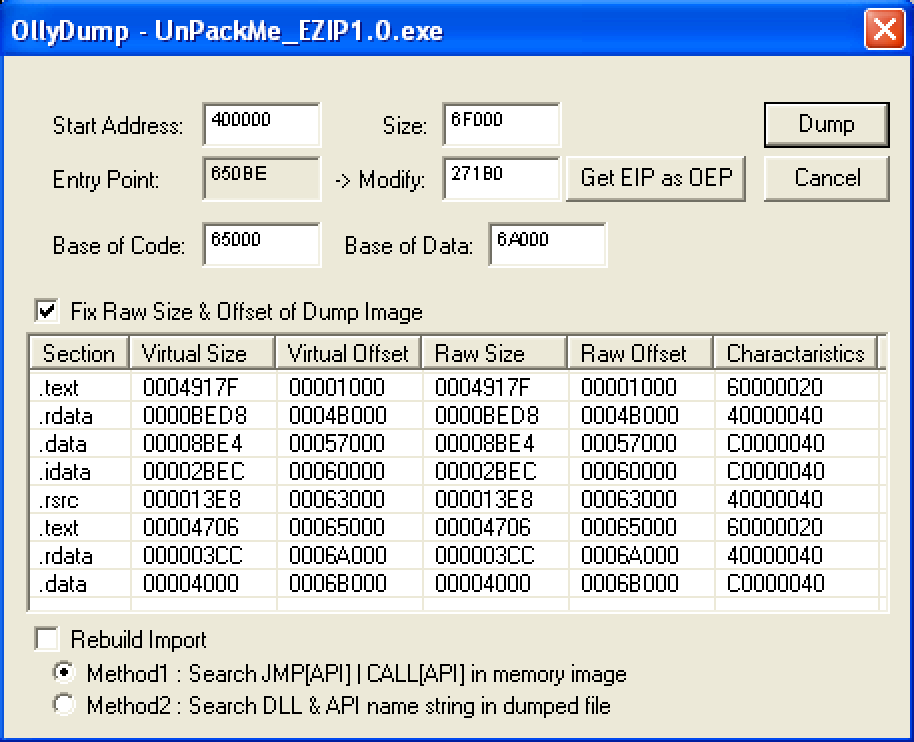The height and width of the screenshot is (742, 914).
Task: Focus the Size input field
Action: coord(501,125)
